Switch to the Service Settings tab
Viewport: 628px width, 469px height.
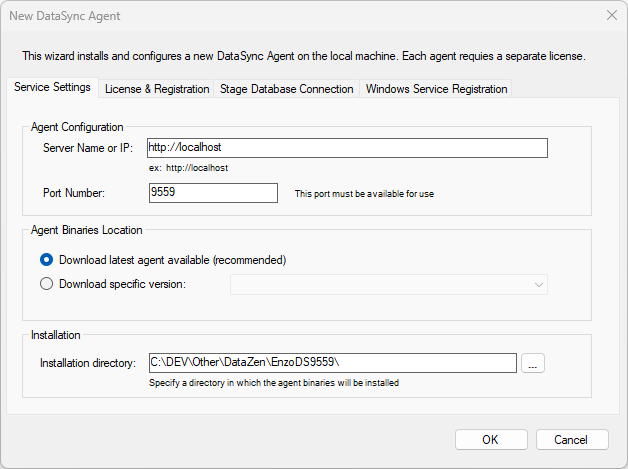[x=52, y=88]
